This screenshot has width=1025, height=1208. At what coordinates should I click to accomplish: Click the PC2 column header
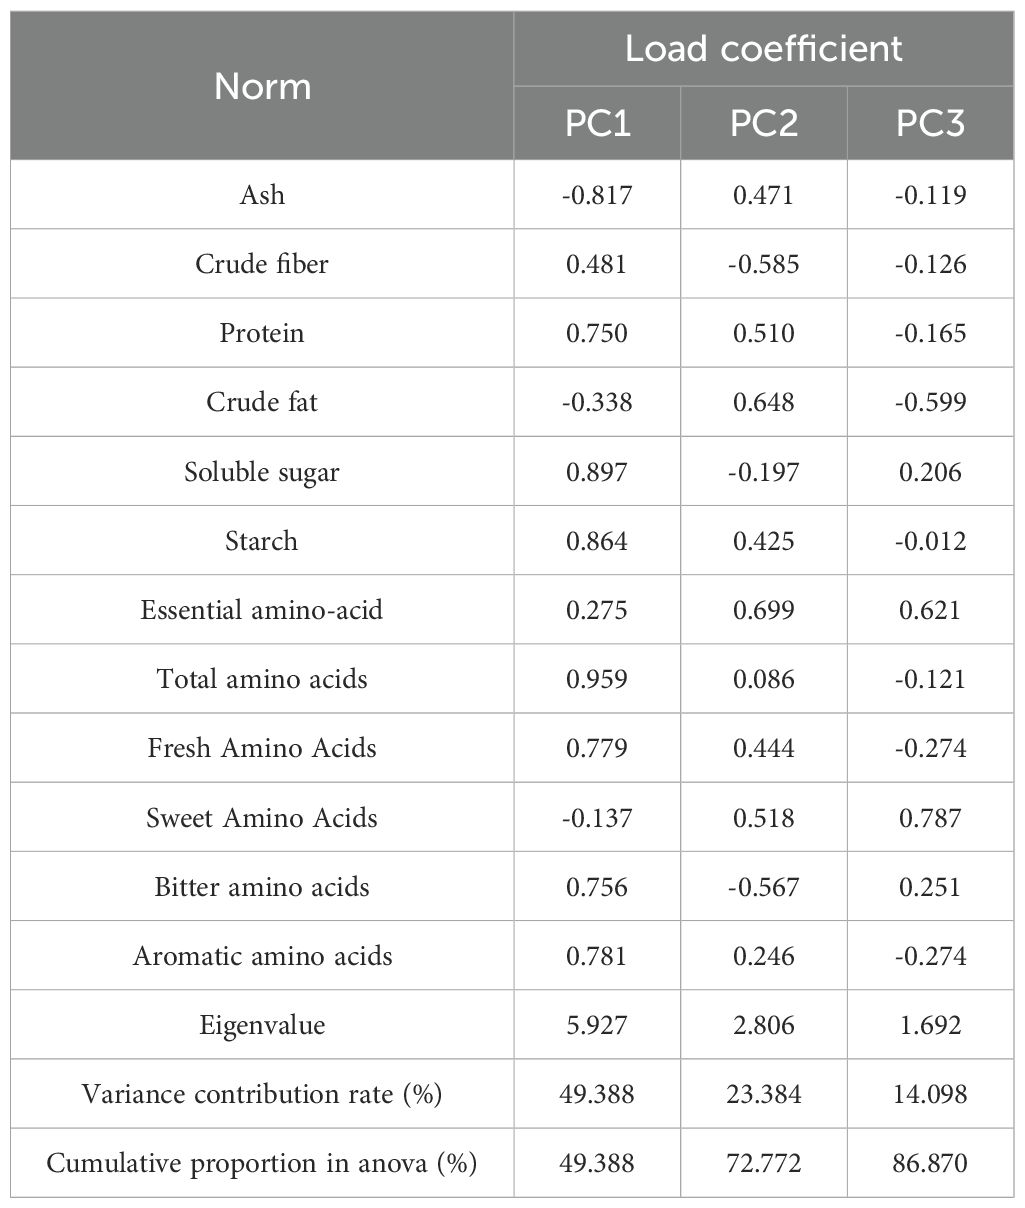764,124
